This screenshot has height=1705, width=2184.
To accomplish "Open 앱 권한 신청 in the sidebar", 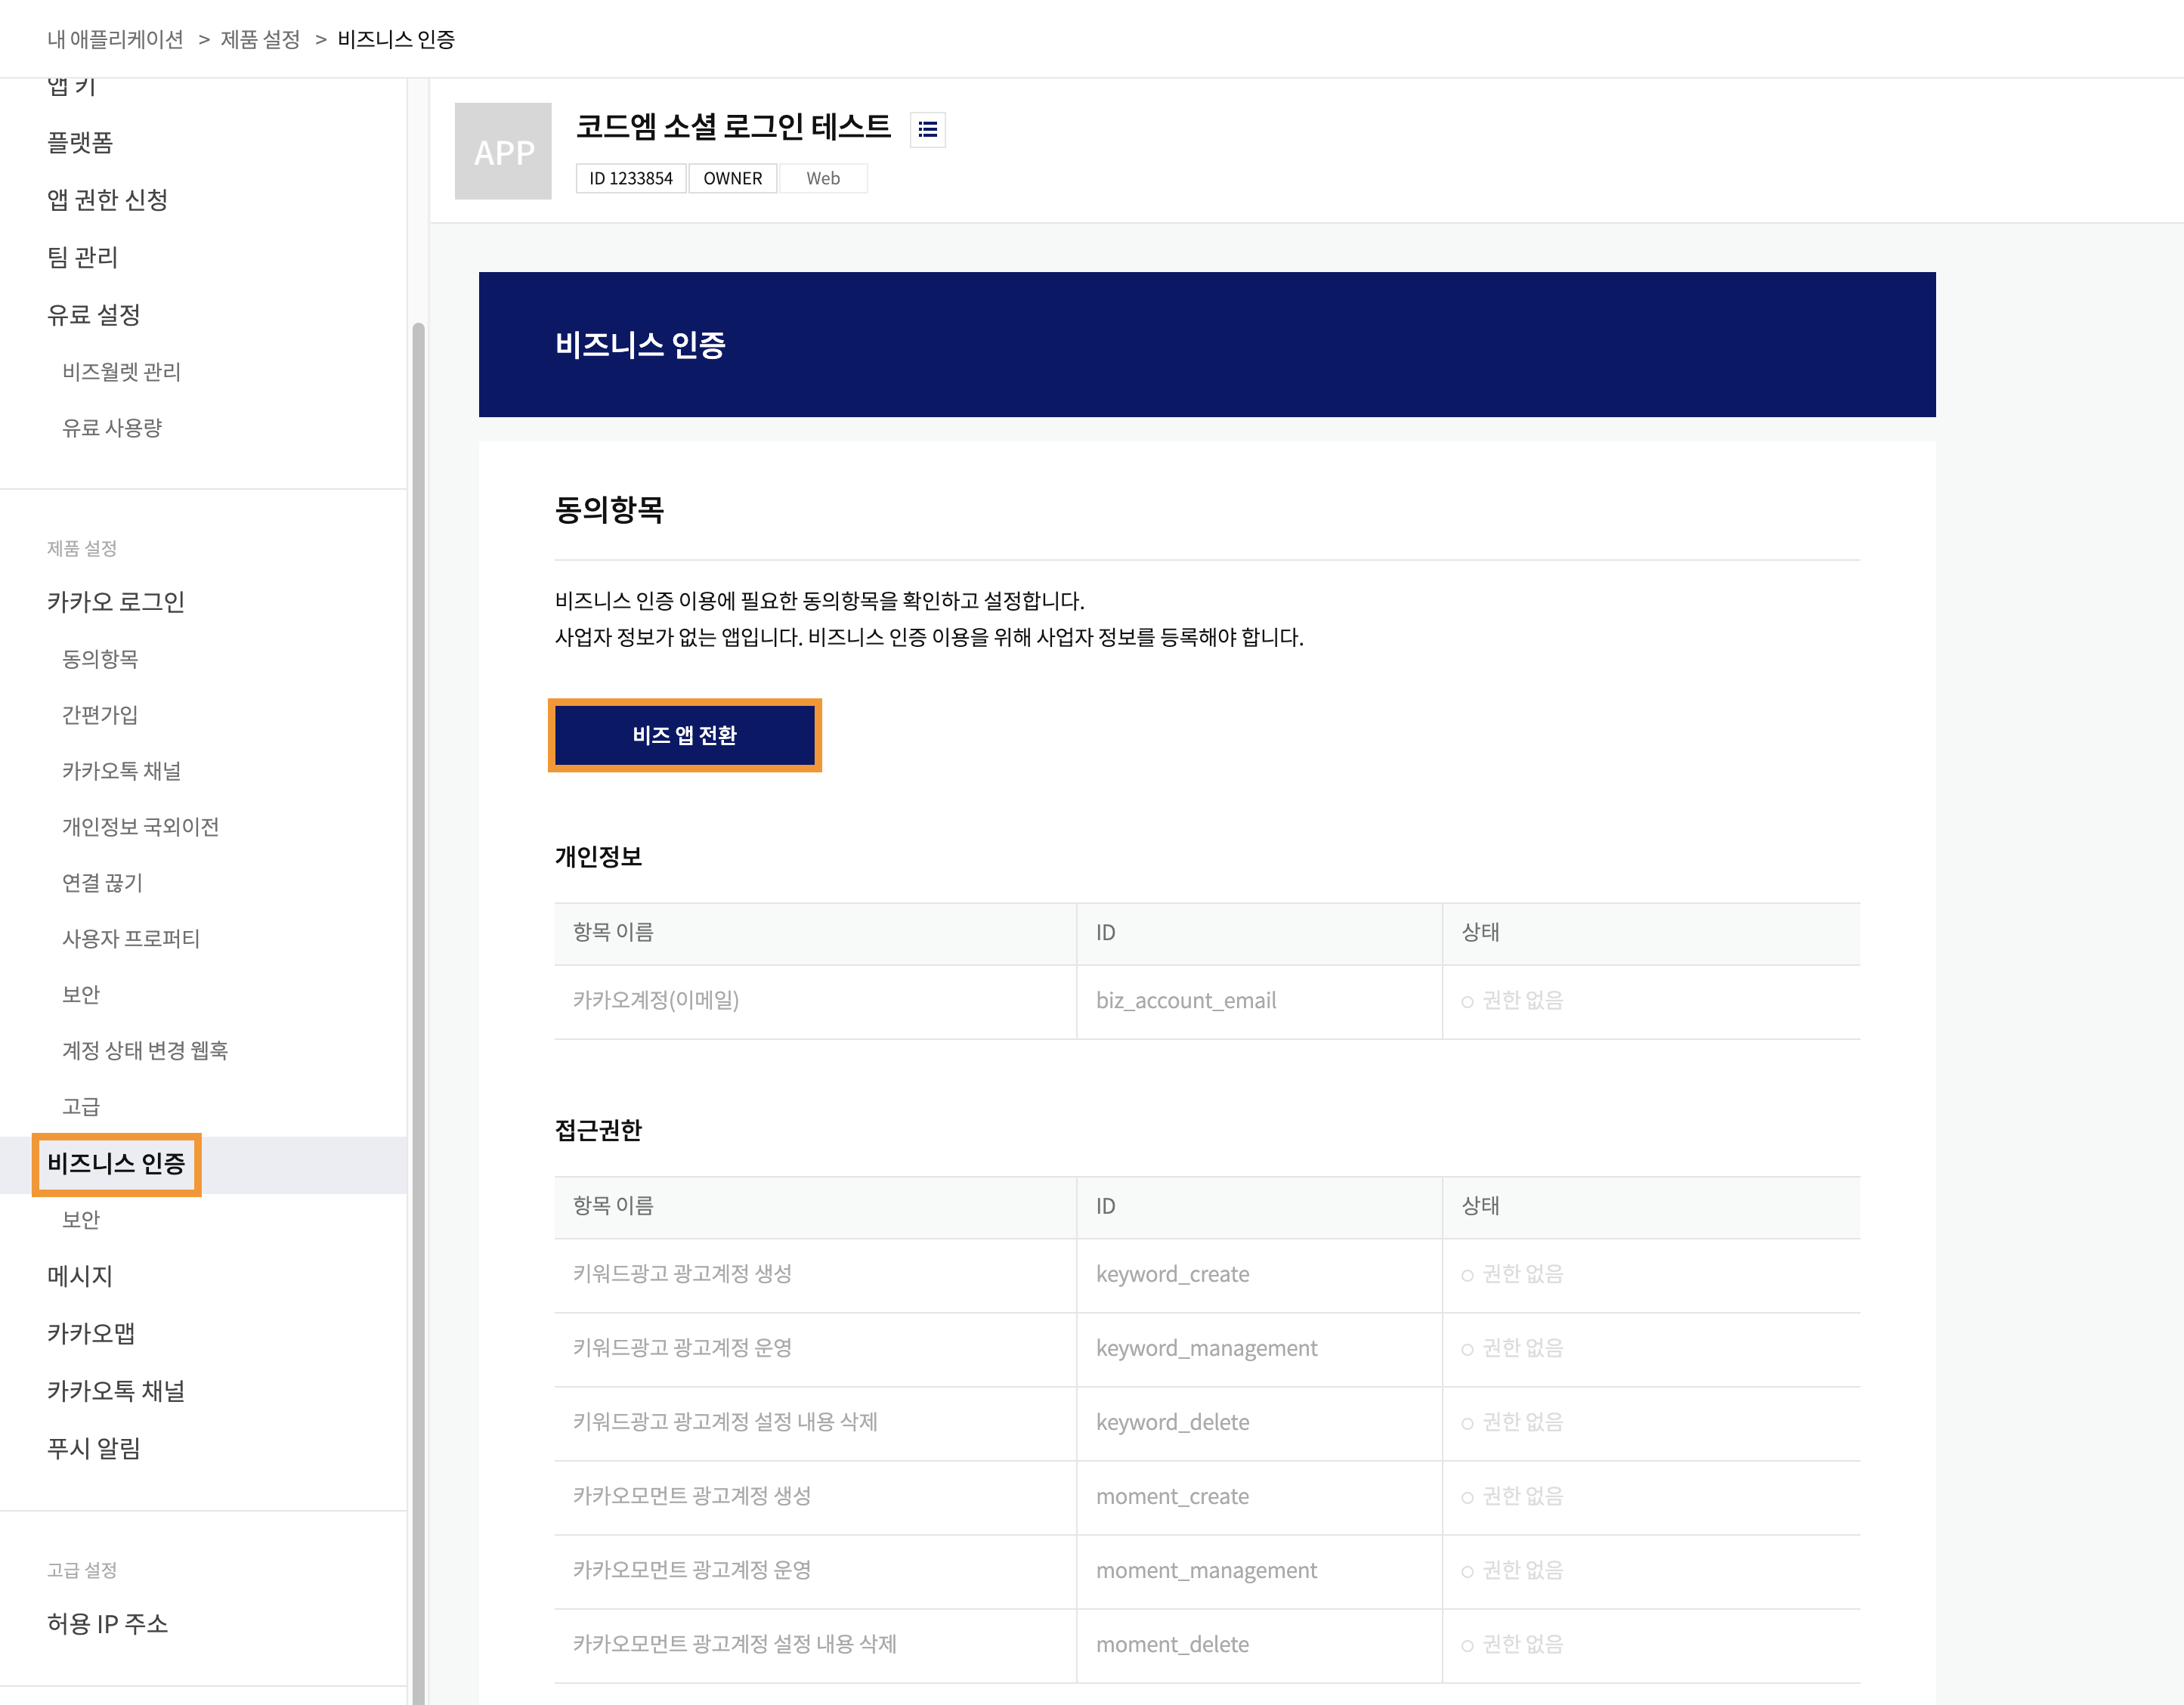I will pos(107,200).
